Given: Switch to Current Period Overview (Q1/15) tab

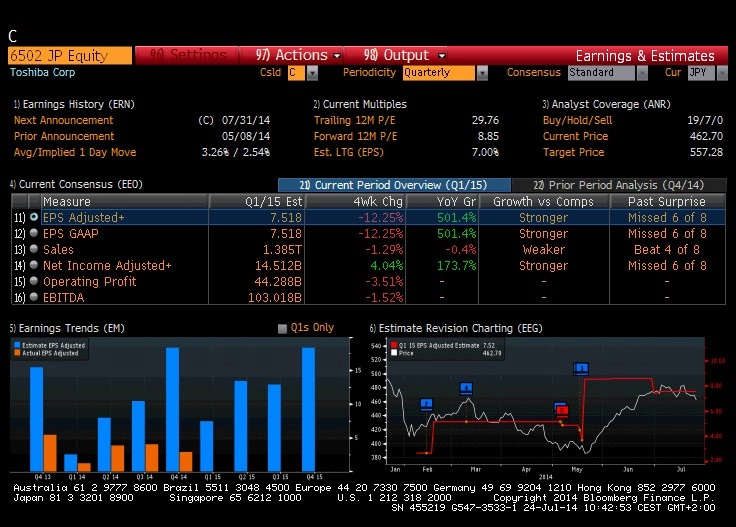Looking at the screenshot, I should tap(394, 185).
